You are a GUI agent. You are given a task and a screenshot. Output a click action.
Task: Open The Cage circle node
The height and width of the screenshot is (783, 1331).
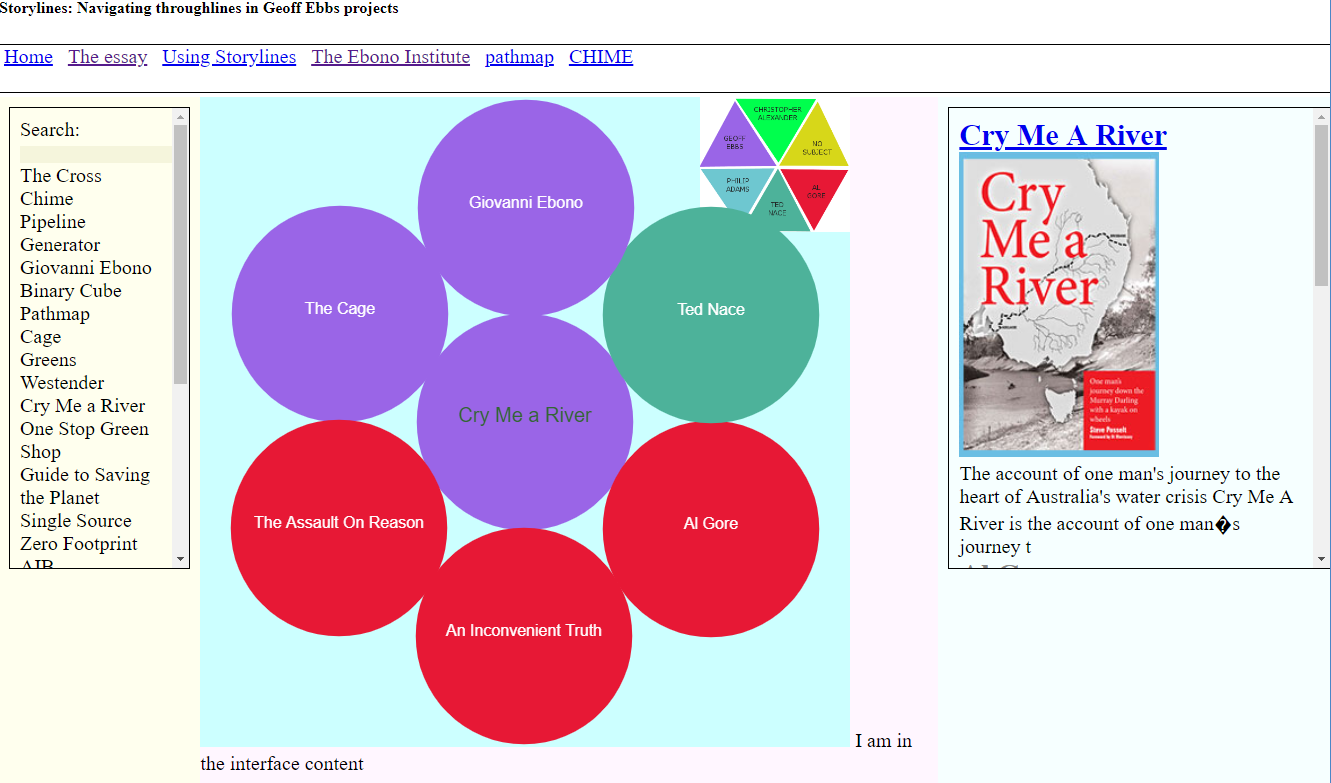pyautogui.click(x=340, y=309)
